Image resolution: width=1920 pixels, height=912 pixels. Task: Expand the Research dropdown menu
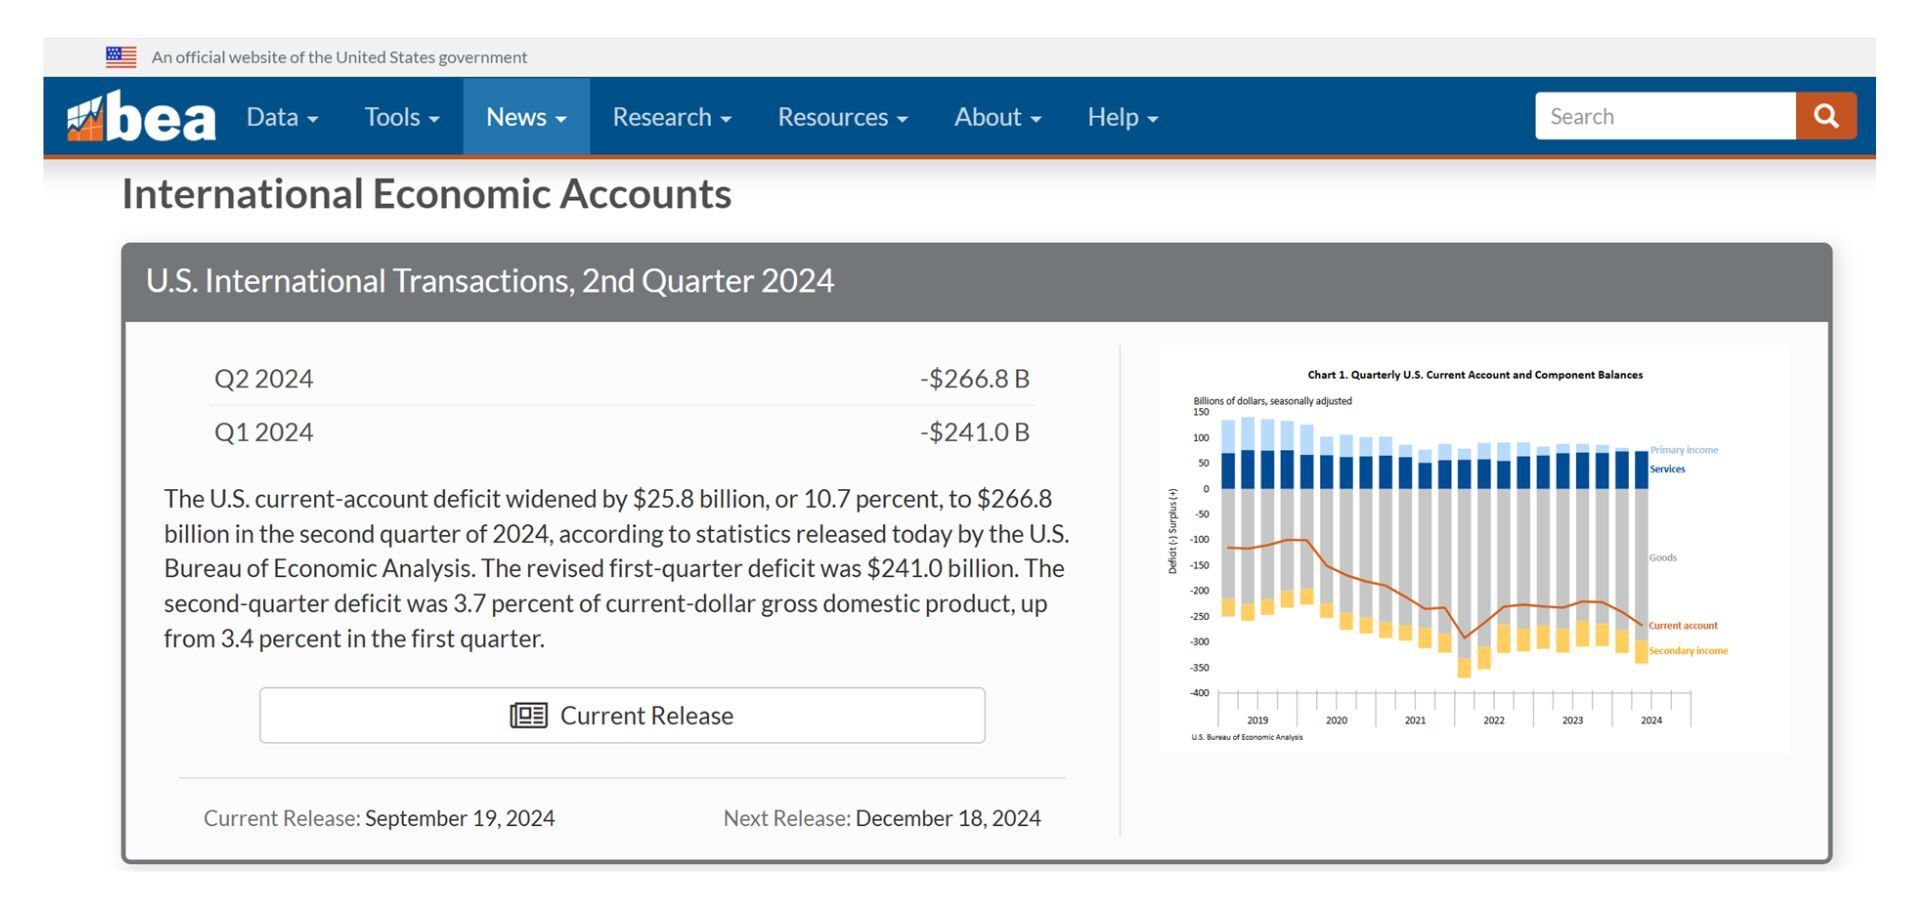pyautogui.click(x=671, y=118)
